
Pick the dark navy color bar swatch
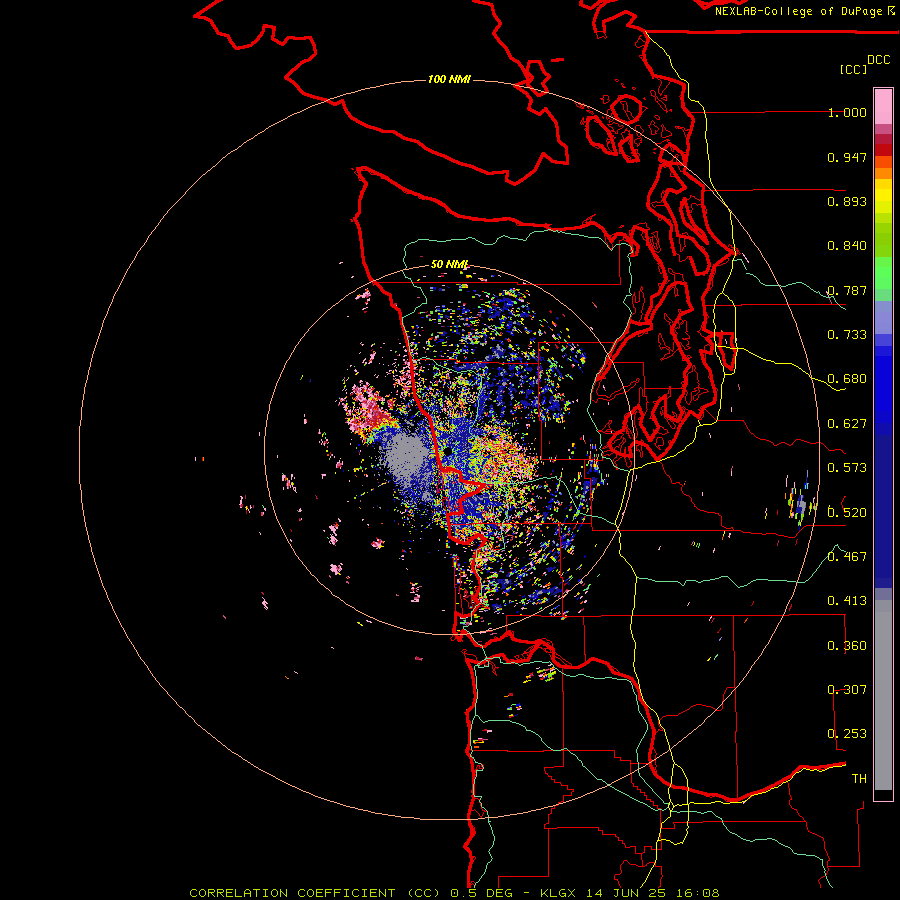(x=883, y=511)
